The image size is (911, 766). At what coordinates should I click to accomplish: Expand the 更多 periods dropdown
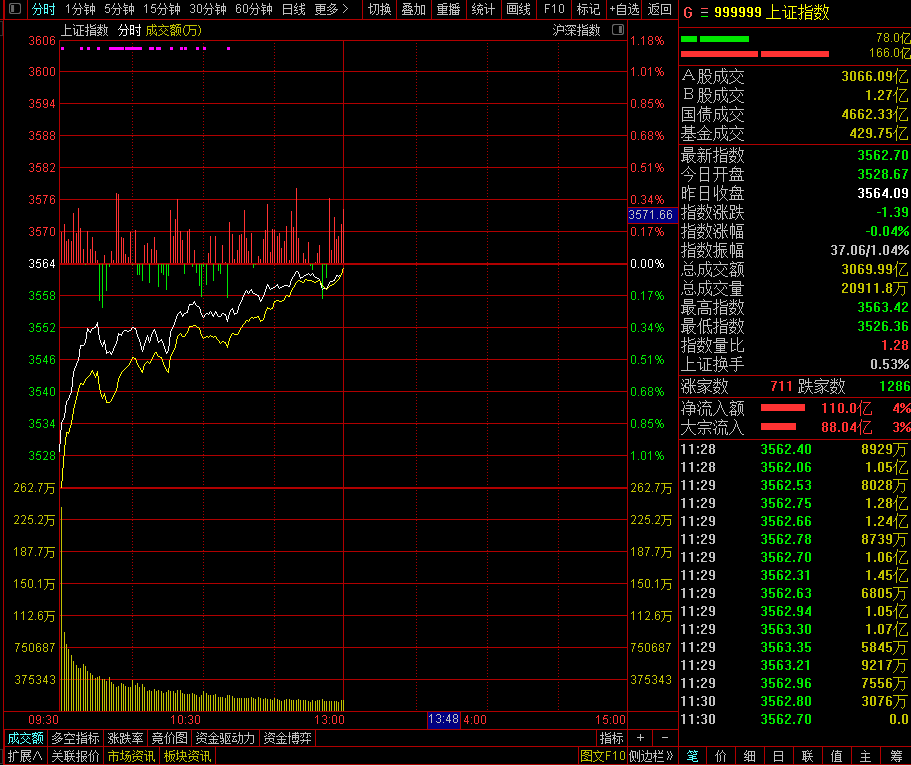click(x=331, y=9)
